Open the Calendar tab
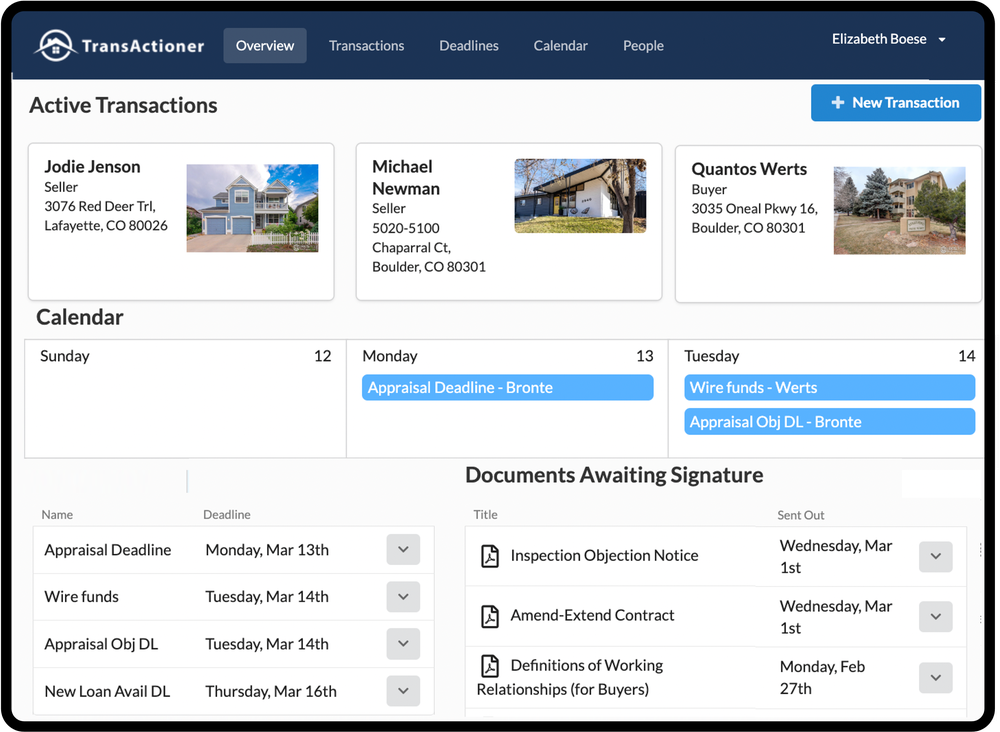The image size is (1000, 732). coord(560,45)
